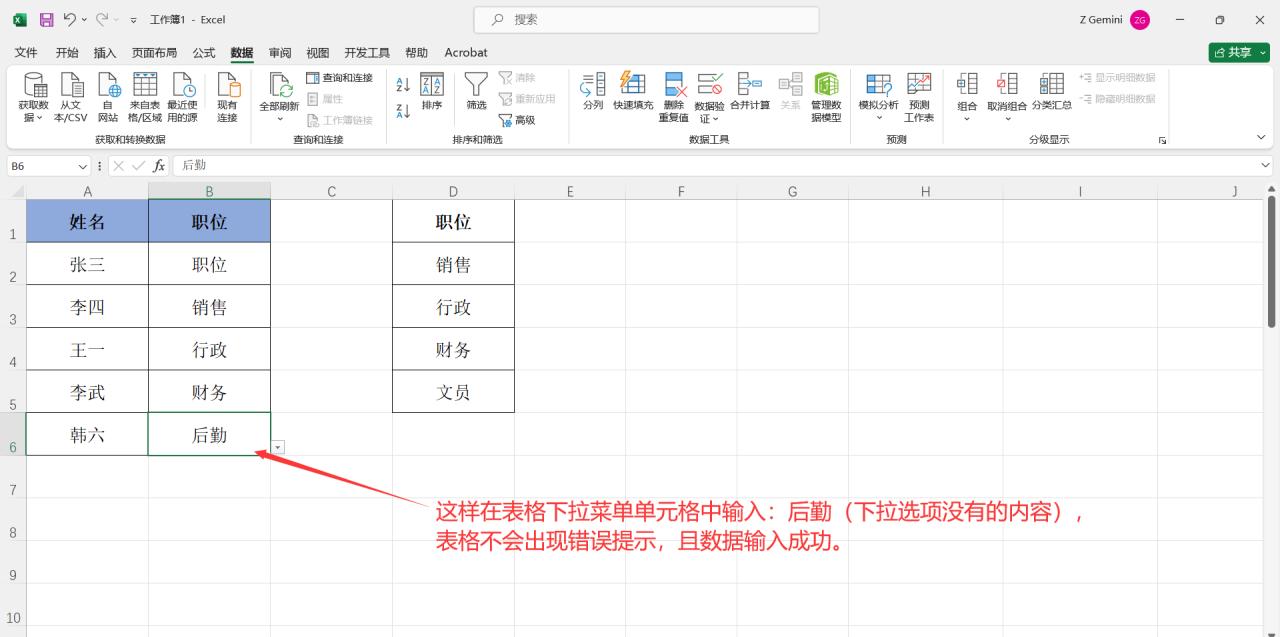Import data From Text/CSV (从文本/CSV)

coord(70,98)
